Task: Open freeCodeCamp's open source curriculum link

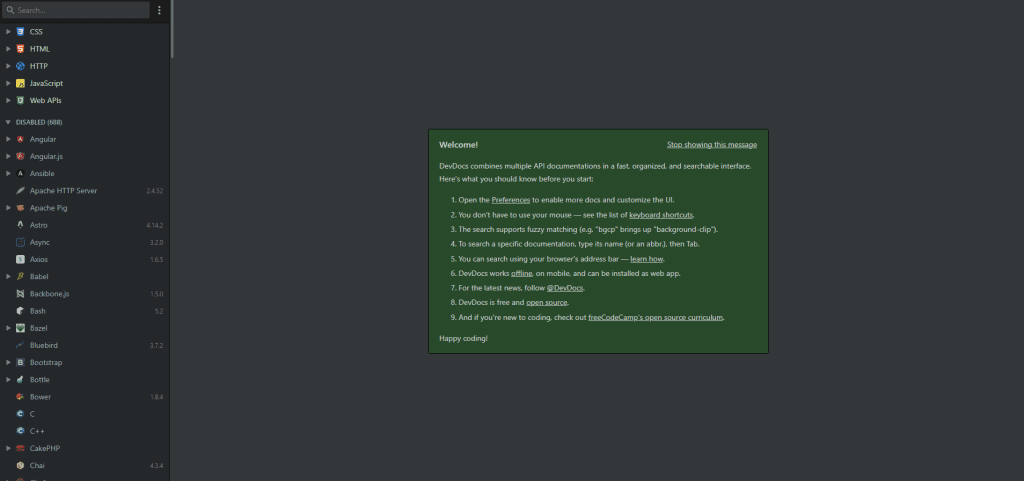Action: (x=656, y=317)
